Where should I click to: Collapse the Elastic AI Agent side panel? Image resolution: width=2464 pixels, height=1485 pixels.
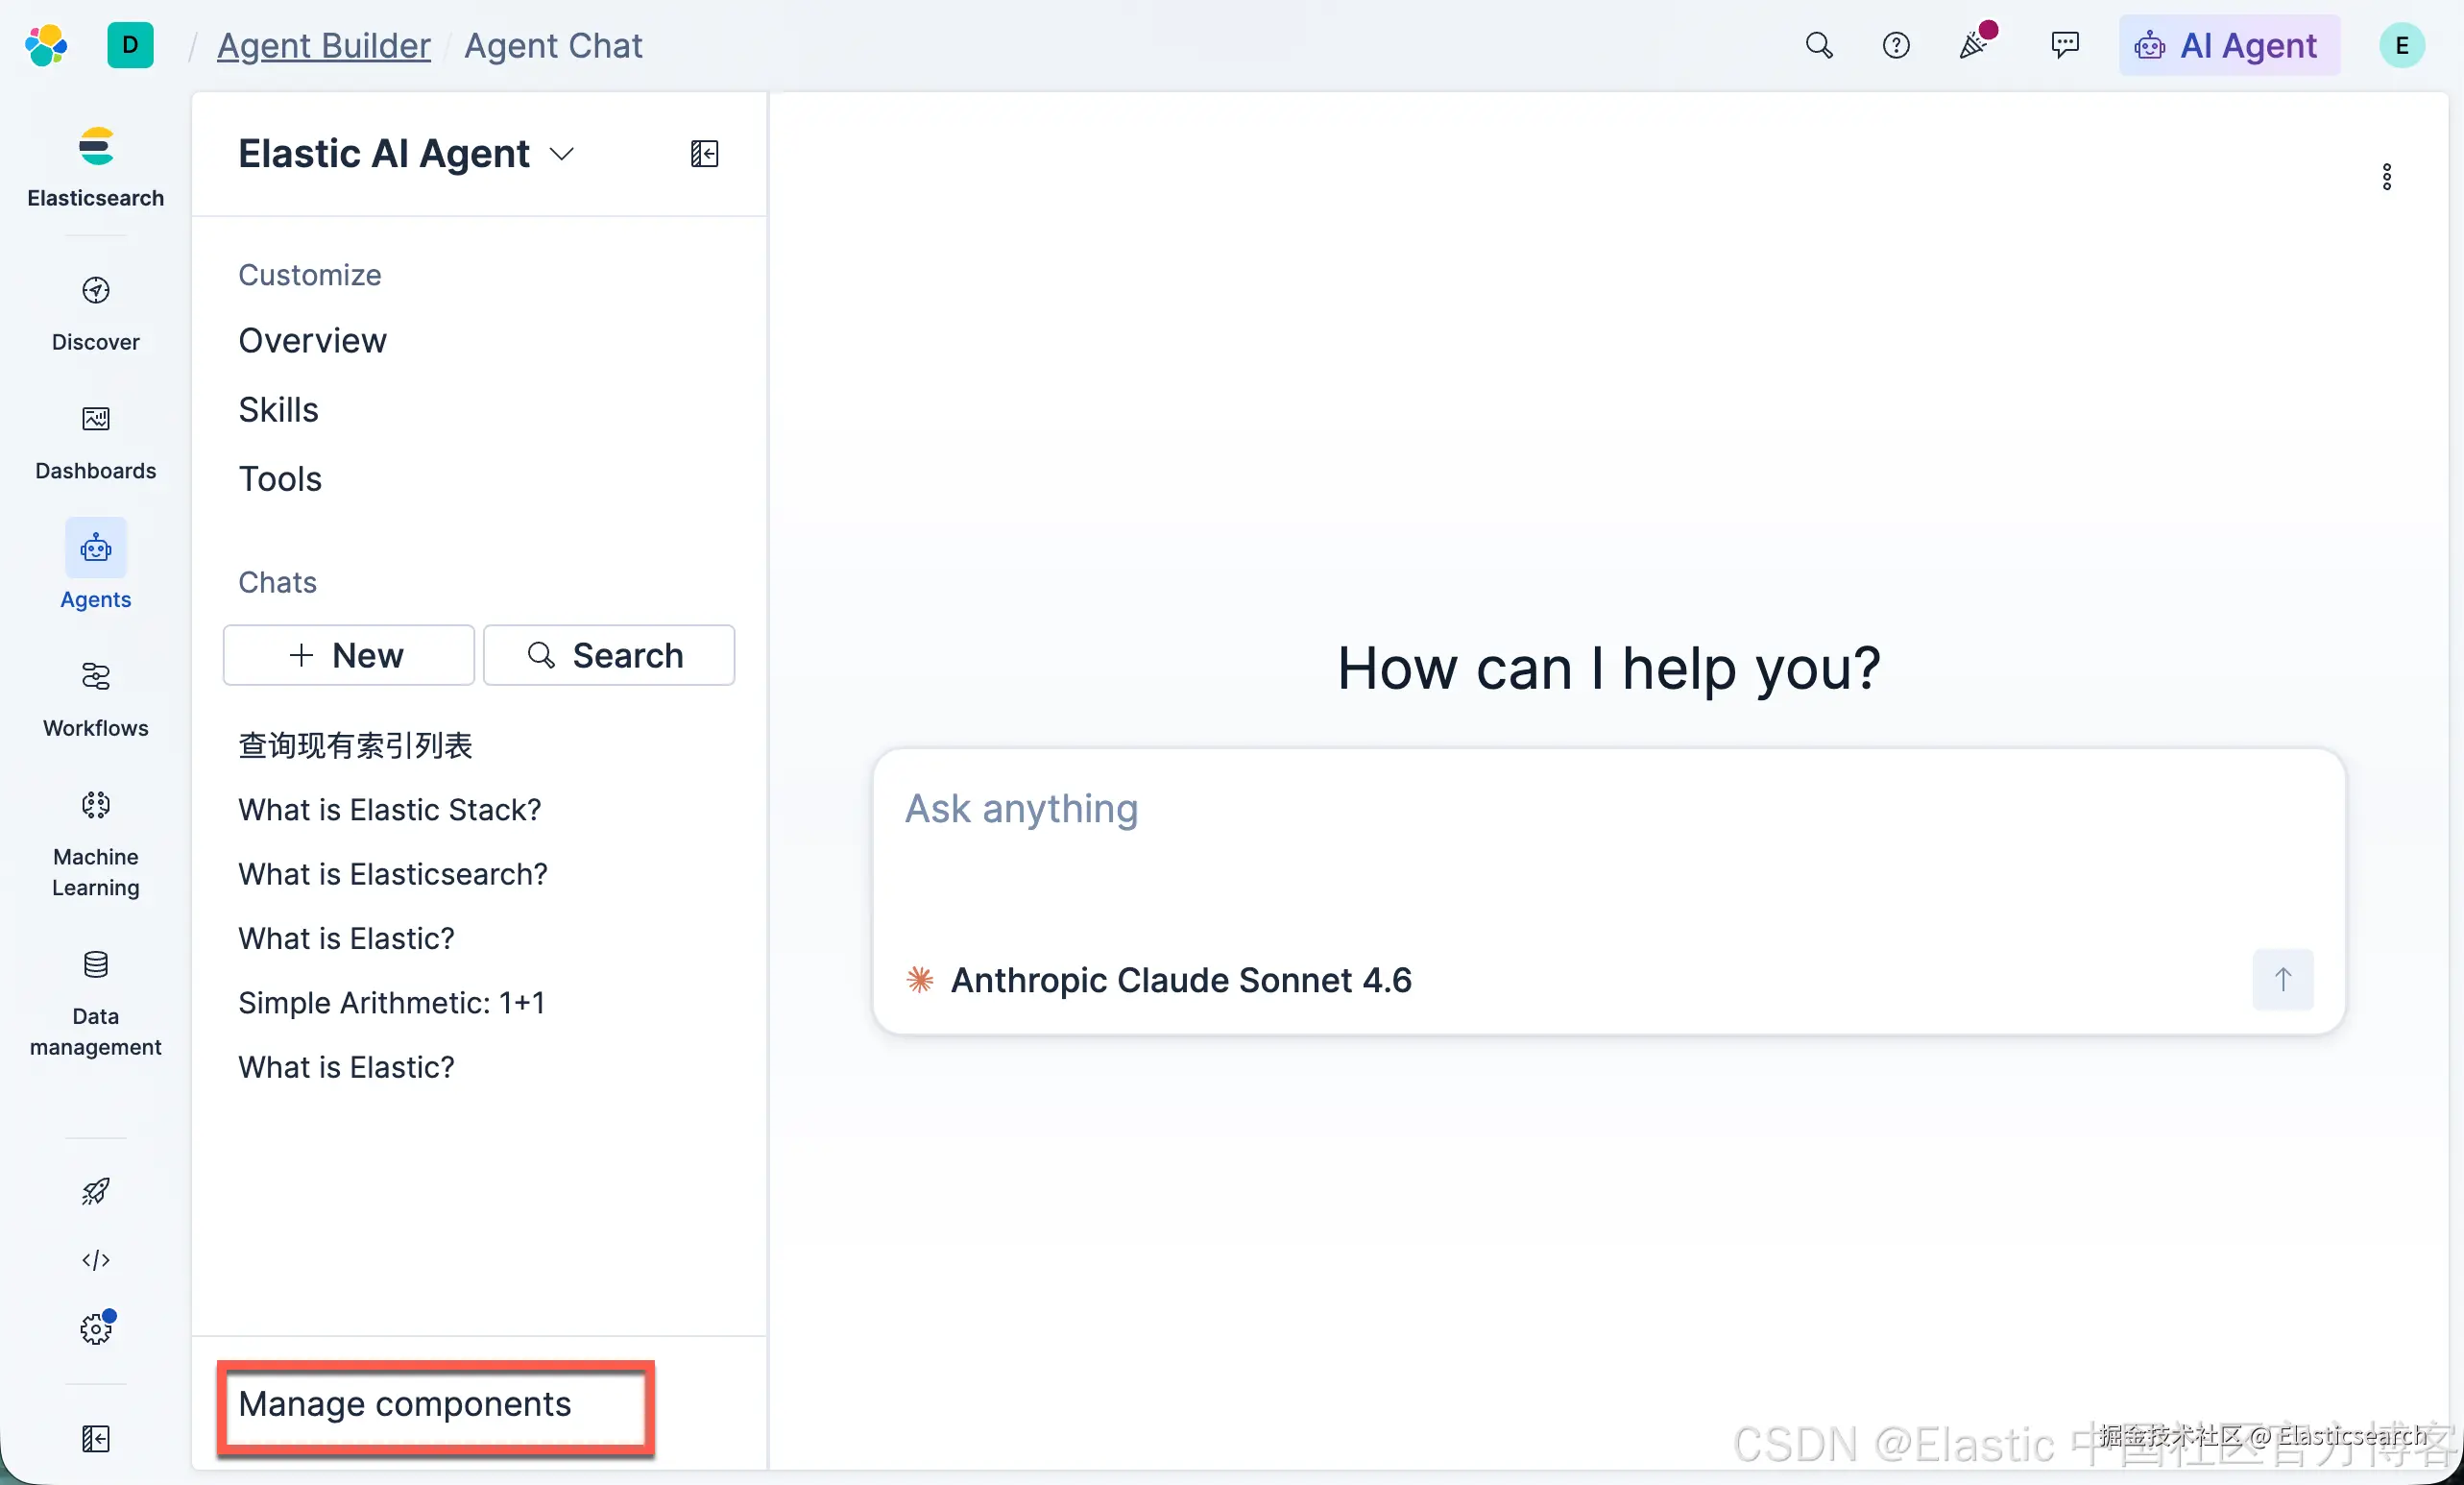click(705, 154)
